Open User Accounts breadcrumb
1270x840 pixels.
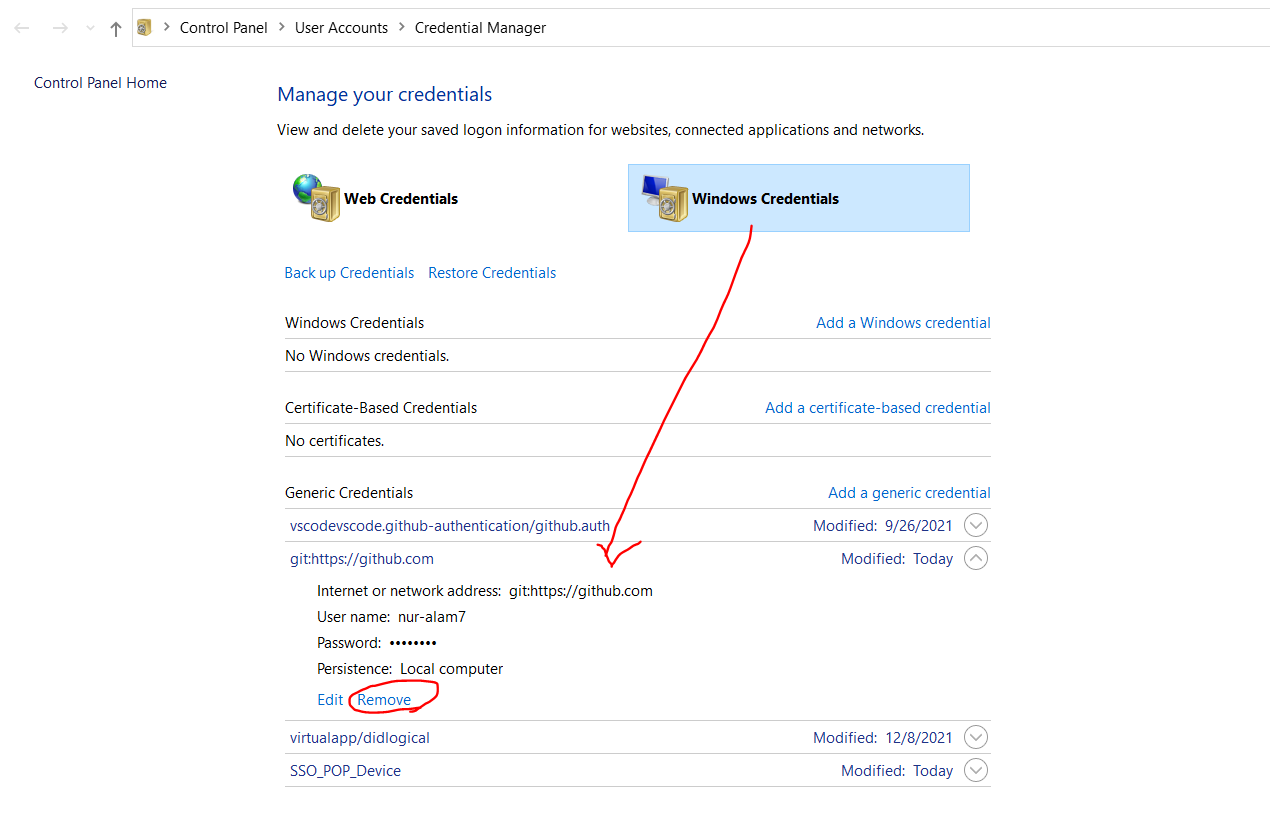click(x=341, y=28)
